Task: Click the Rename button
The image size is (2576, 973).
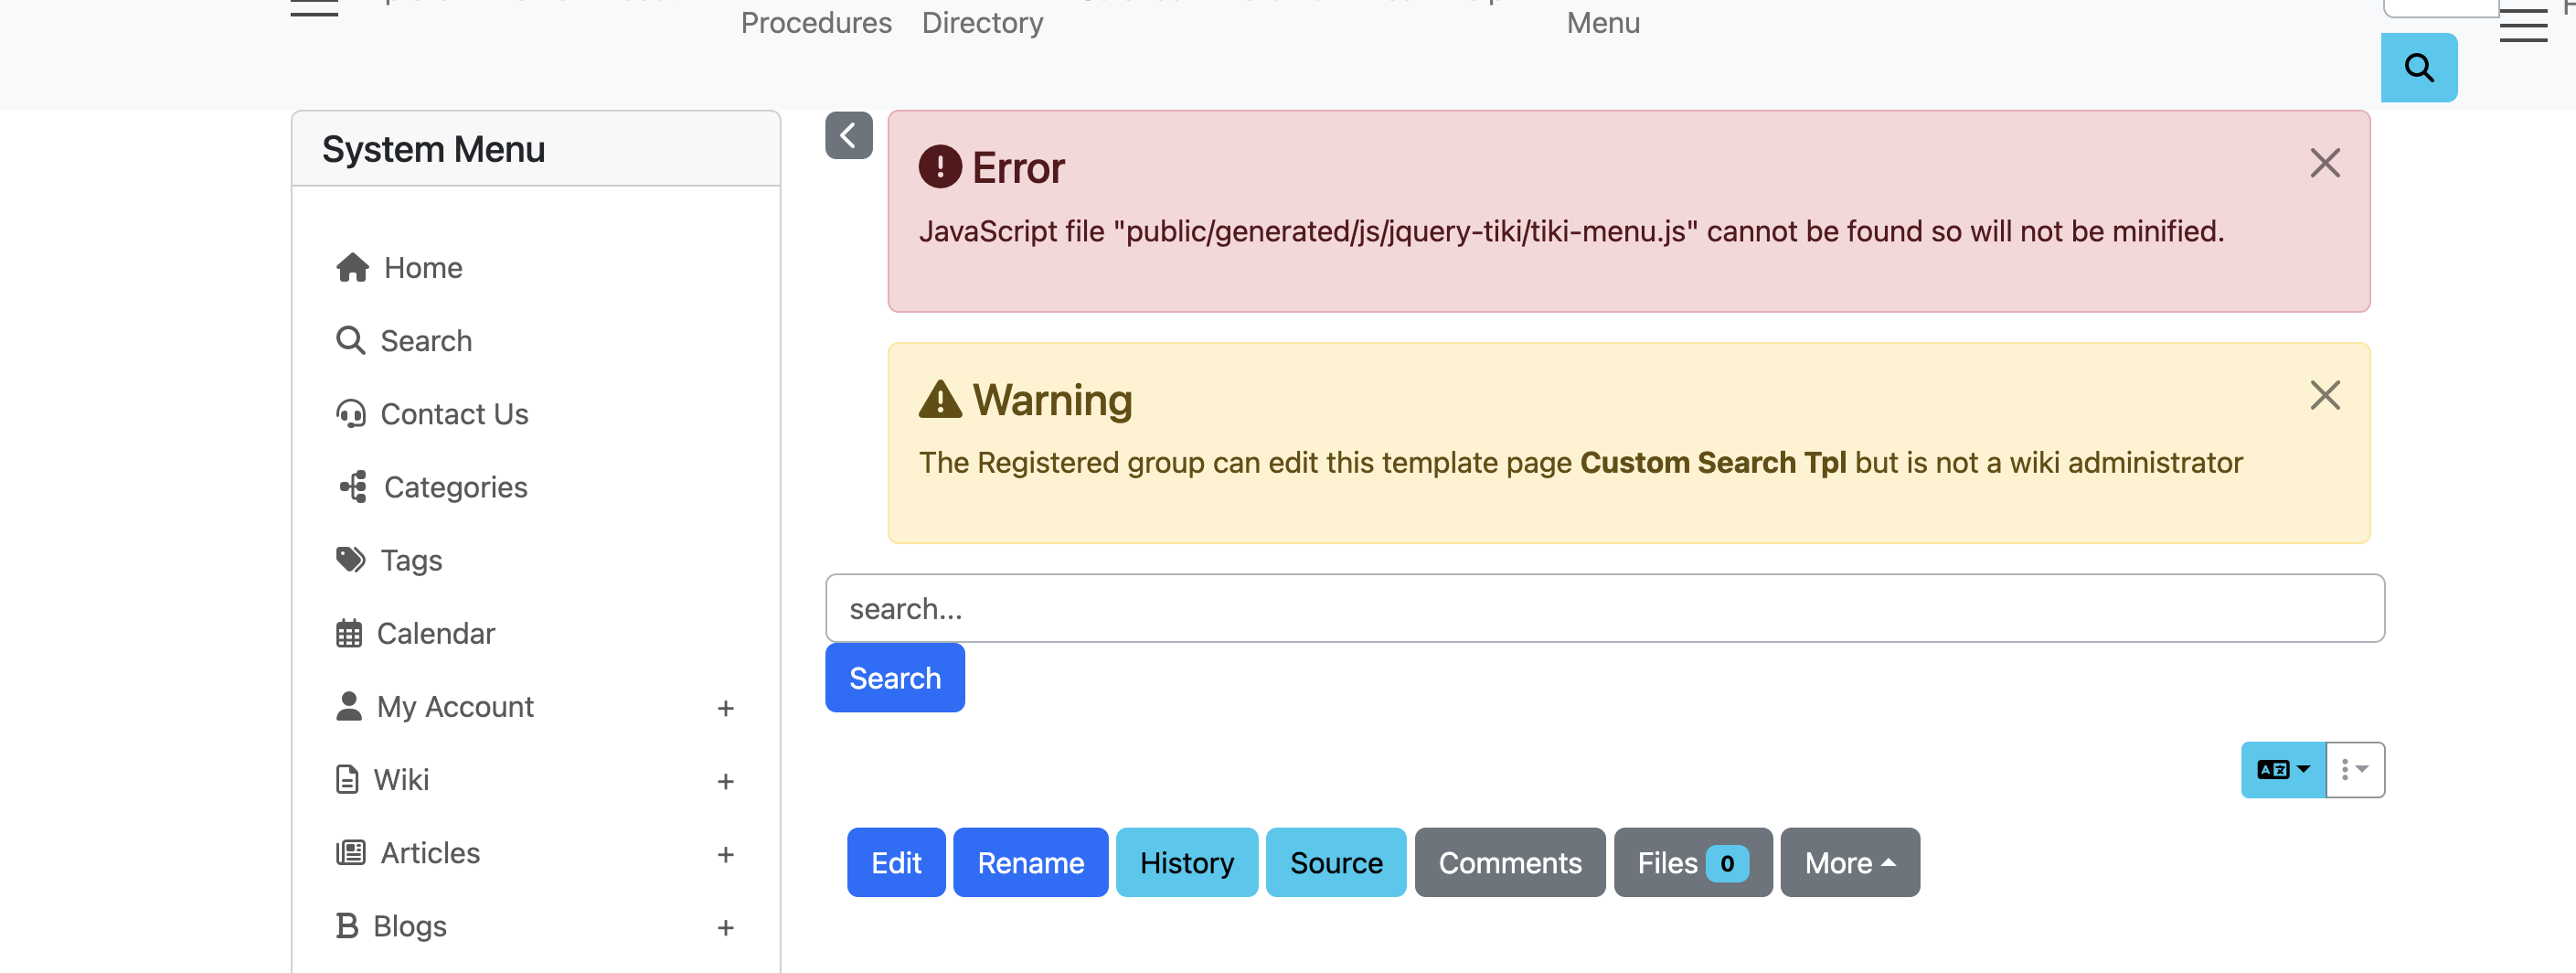Action: click(1030, 862)
